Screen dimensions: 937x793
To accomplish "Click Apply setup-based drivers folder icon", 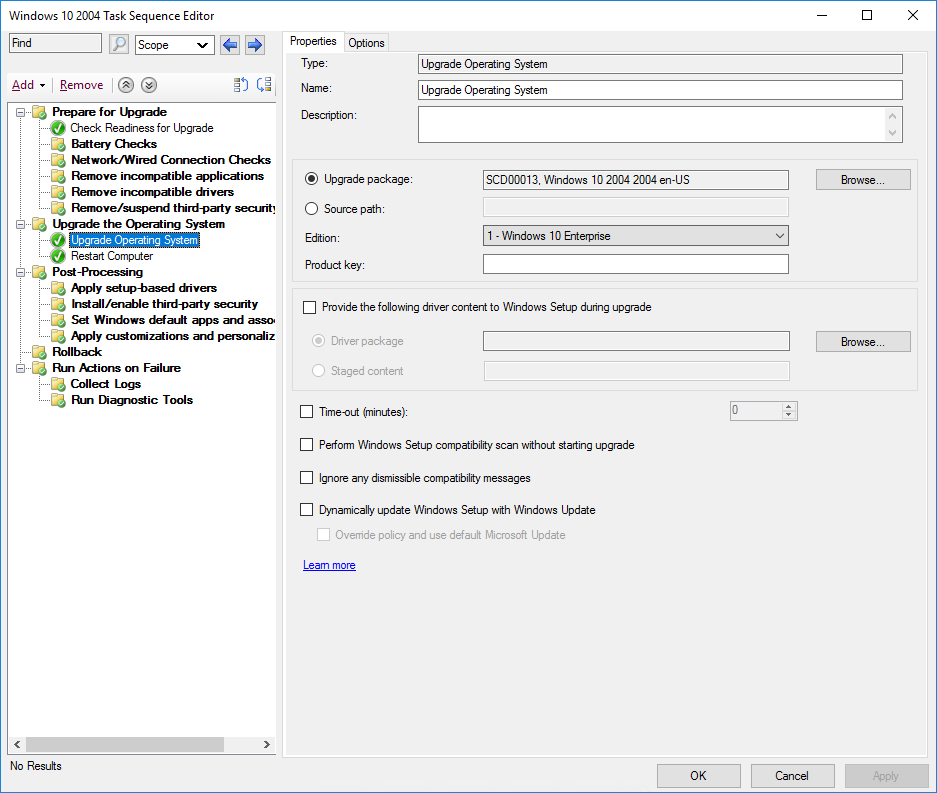I will (59, 289).
